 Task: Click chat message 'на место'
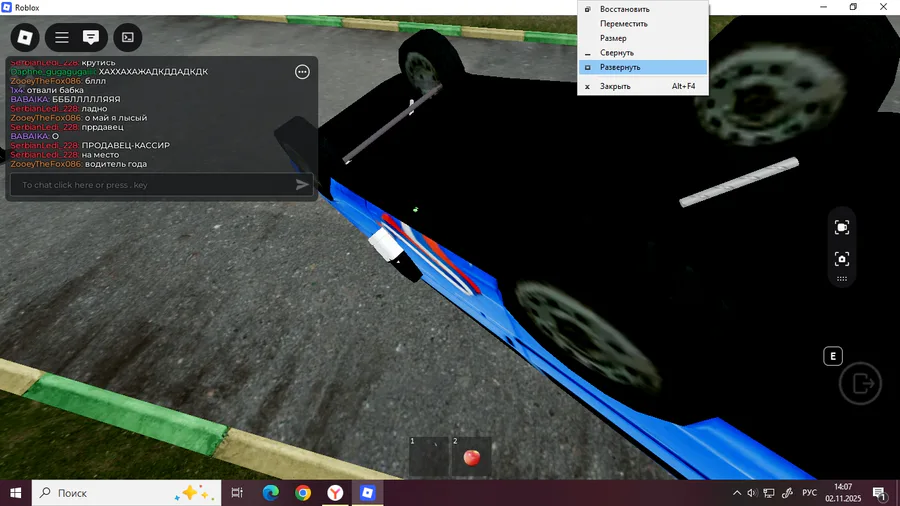pos(100,155)
